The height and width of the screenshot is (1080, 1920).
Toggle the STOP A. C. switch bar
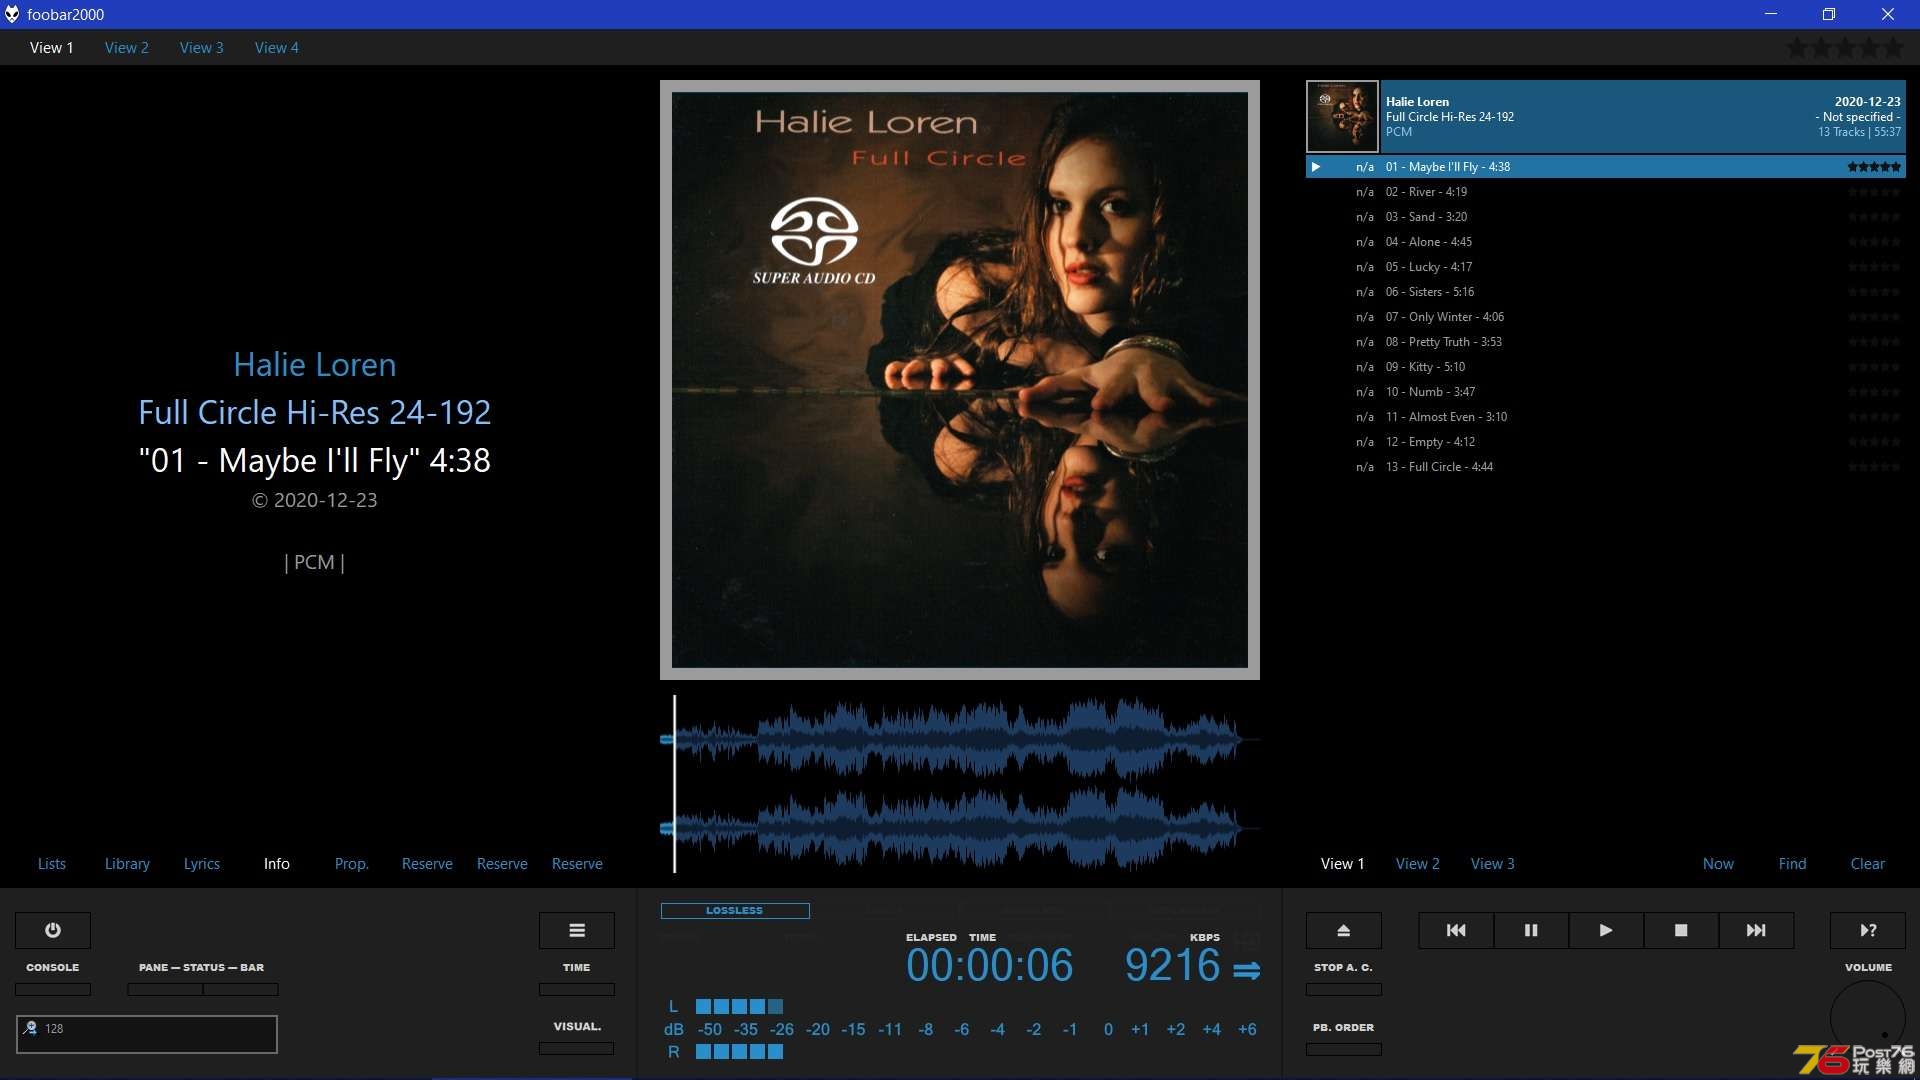coord(1344,989)
